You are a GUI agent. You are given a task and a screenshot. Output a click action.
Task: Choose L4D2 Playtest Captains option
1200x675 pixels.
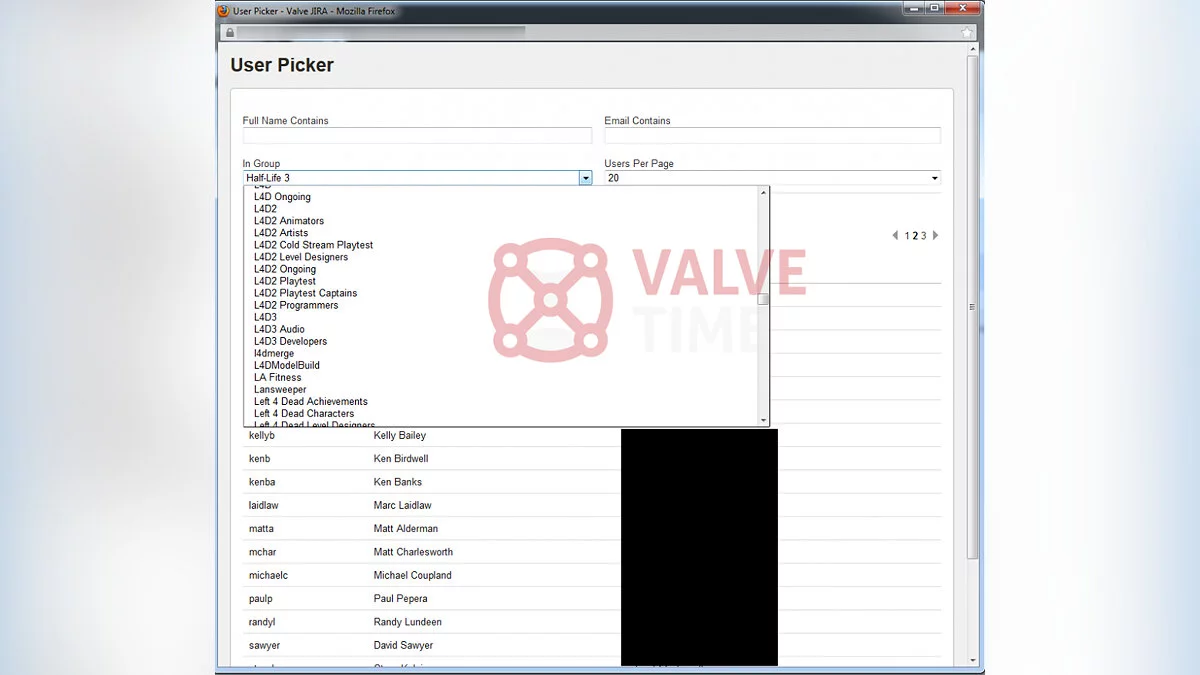[x=305, y=293]
